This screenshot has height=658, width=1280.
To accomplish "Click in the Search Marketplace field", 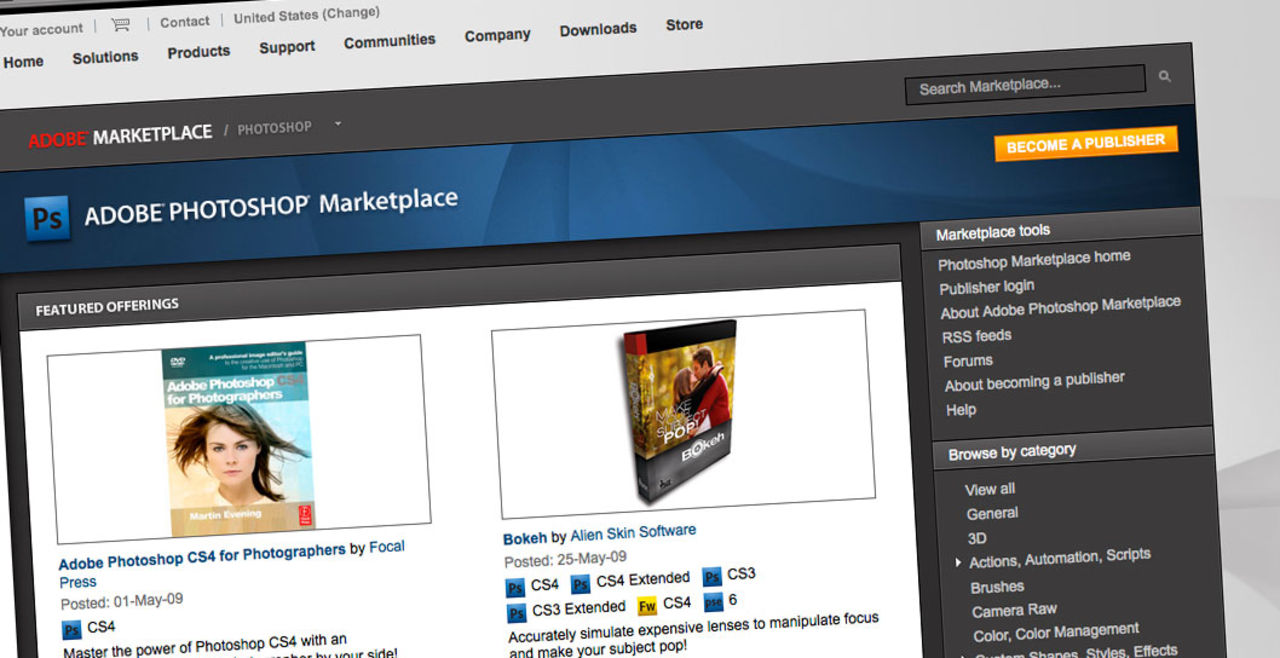I will click(x=1025, y=85).
